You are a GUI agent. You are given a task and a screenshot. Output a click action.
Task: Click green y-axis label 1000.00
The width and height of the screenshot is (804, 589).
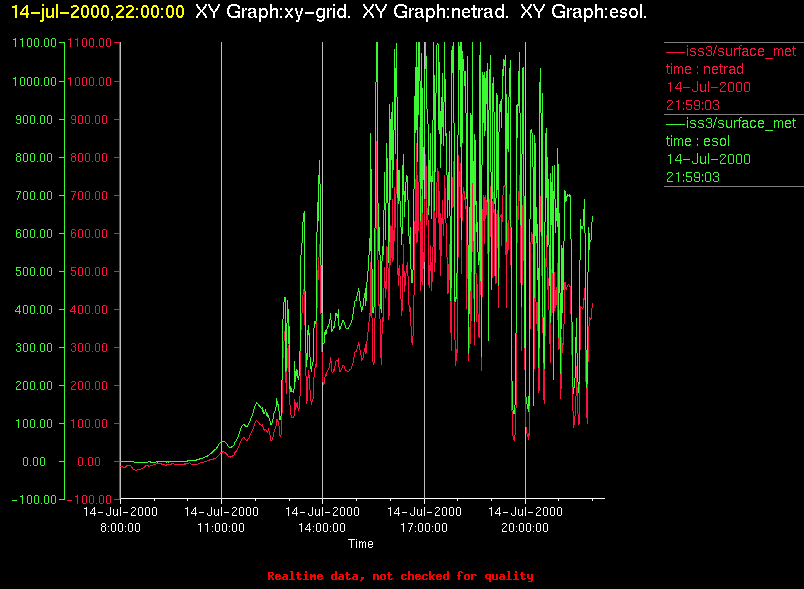click(34, 82)
